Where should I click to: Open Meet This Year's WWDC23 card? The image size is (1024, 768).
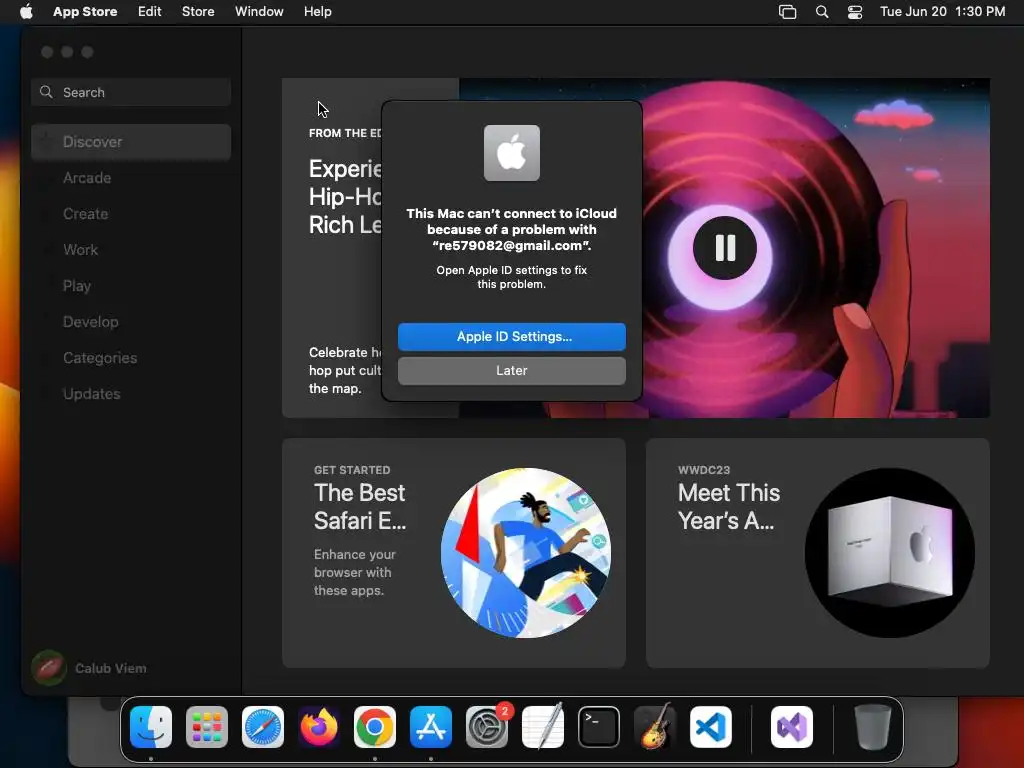pos(818,552)
